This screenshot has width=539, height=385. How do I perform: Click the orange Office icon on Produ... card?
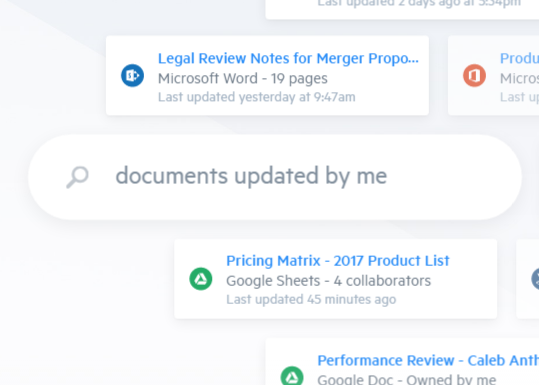[x=474, y=75]
